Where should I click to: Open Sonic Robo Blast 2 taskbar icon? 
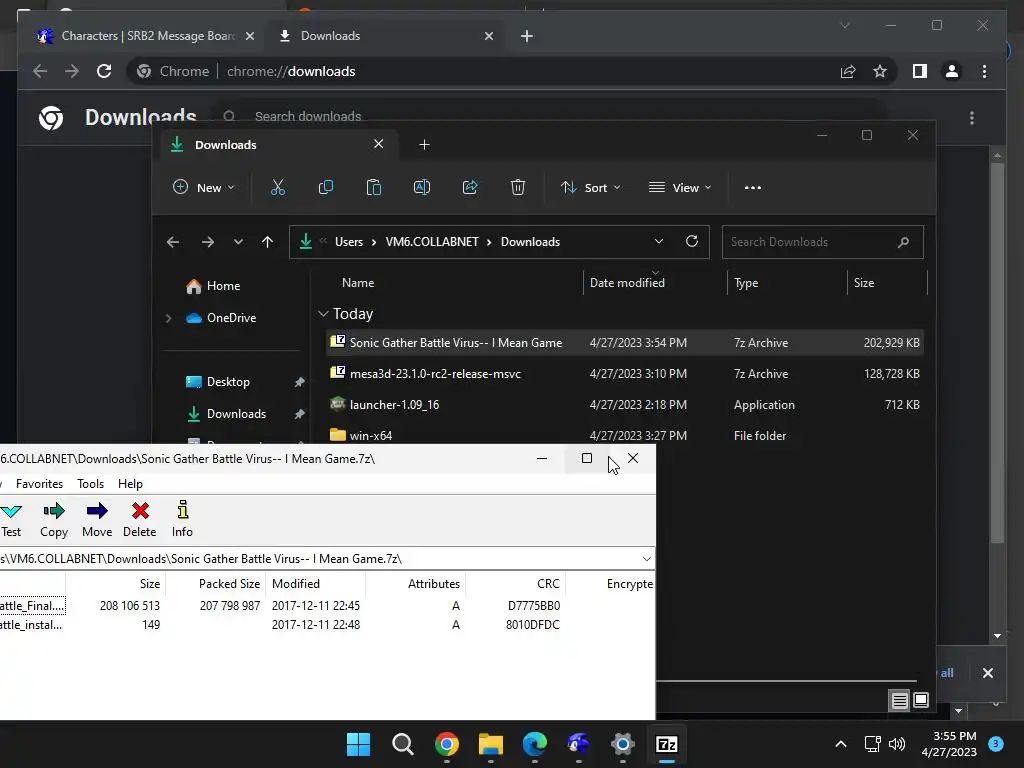point(579,744)
